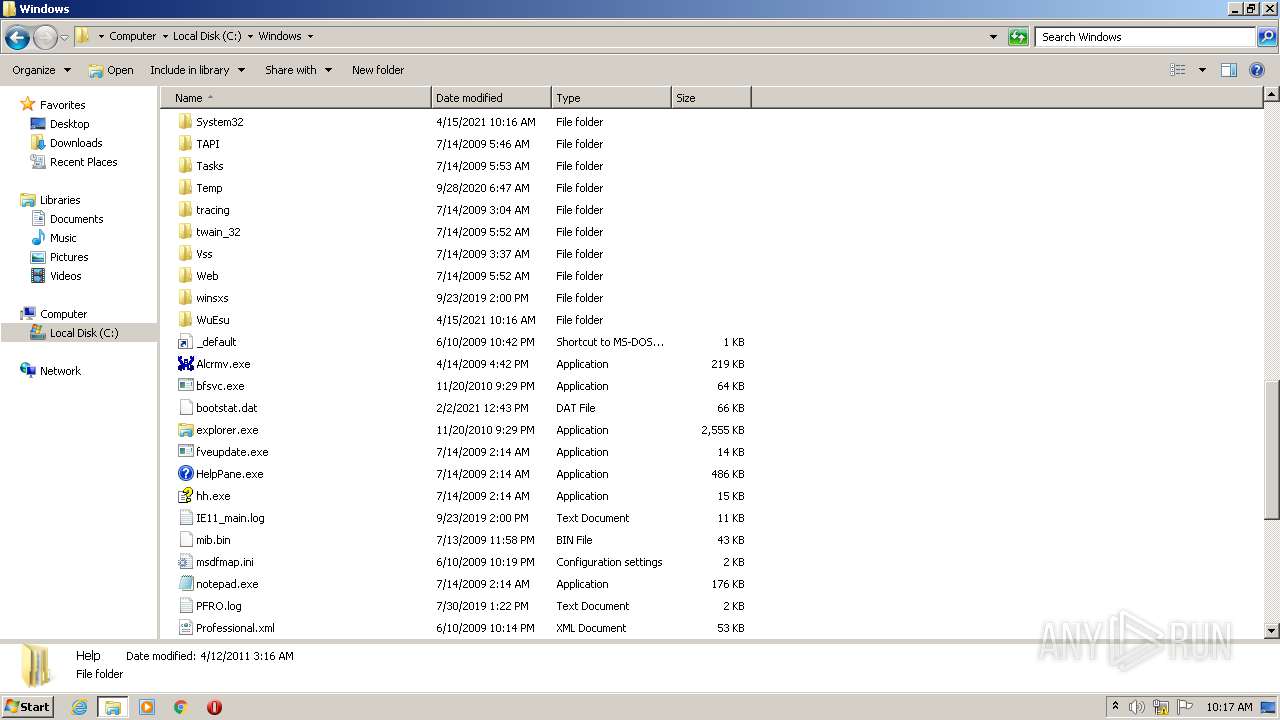The height and width of the screenshot is (720, 1280).
Task: Select Downloads in the navigation pane
Action: coord(76,143)
